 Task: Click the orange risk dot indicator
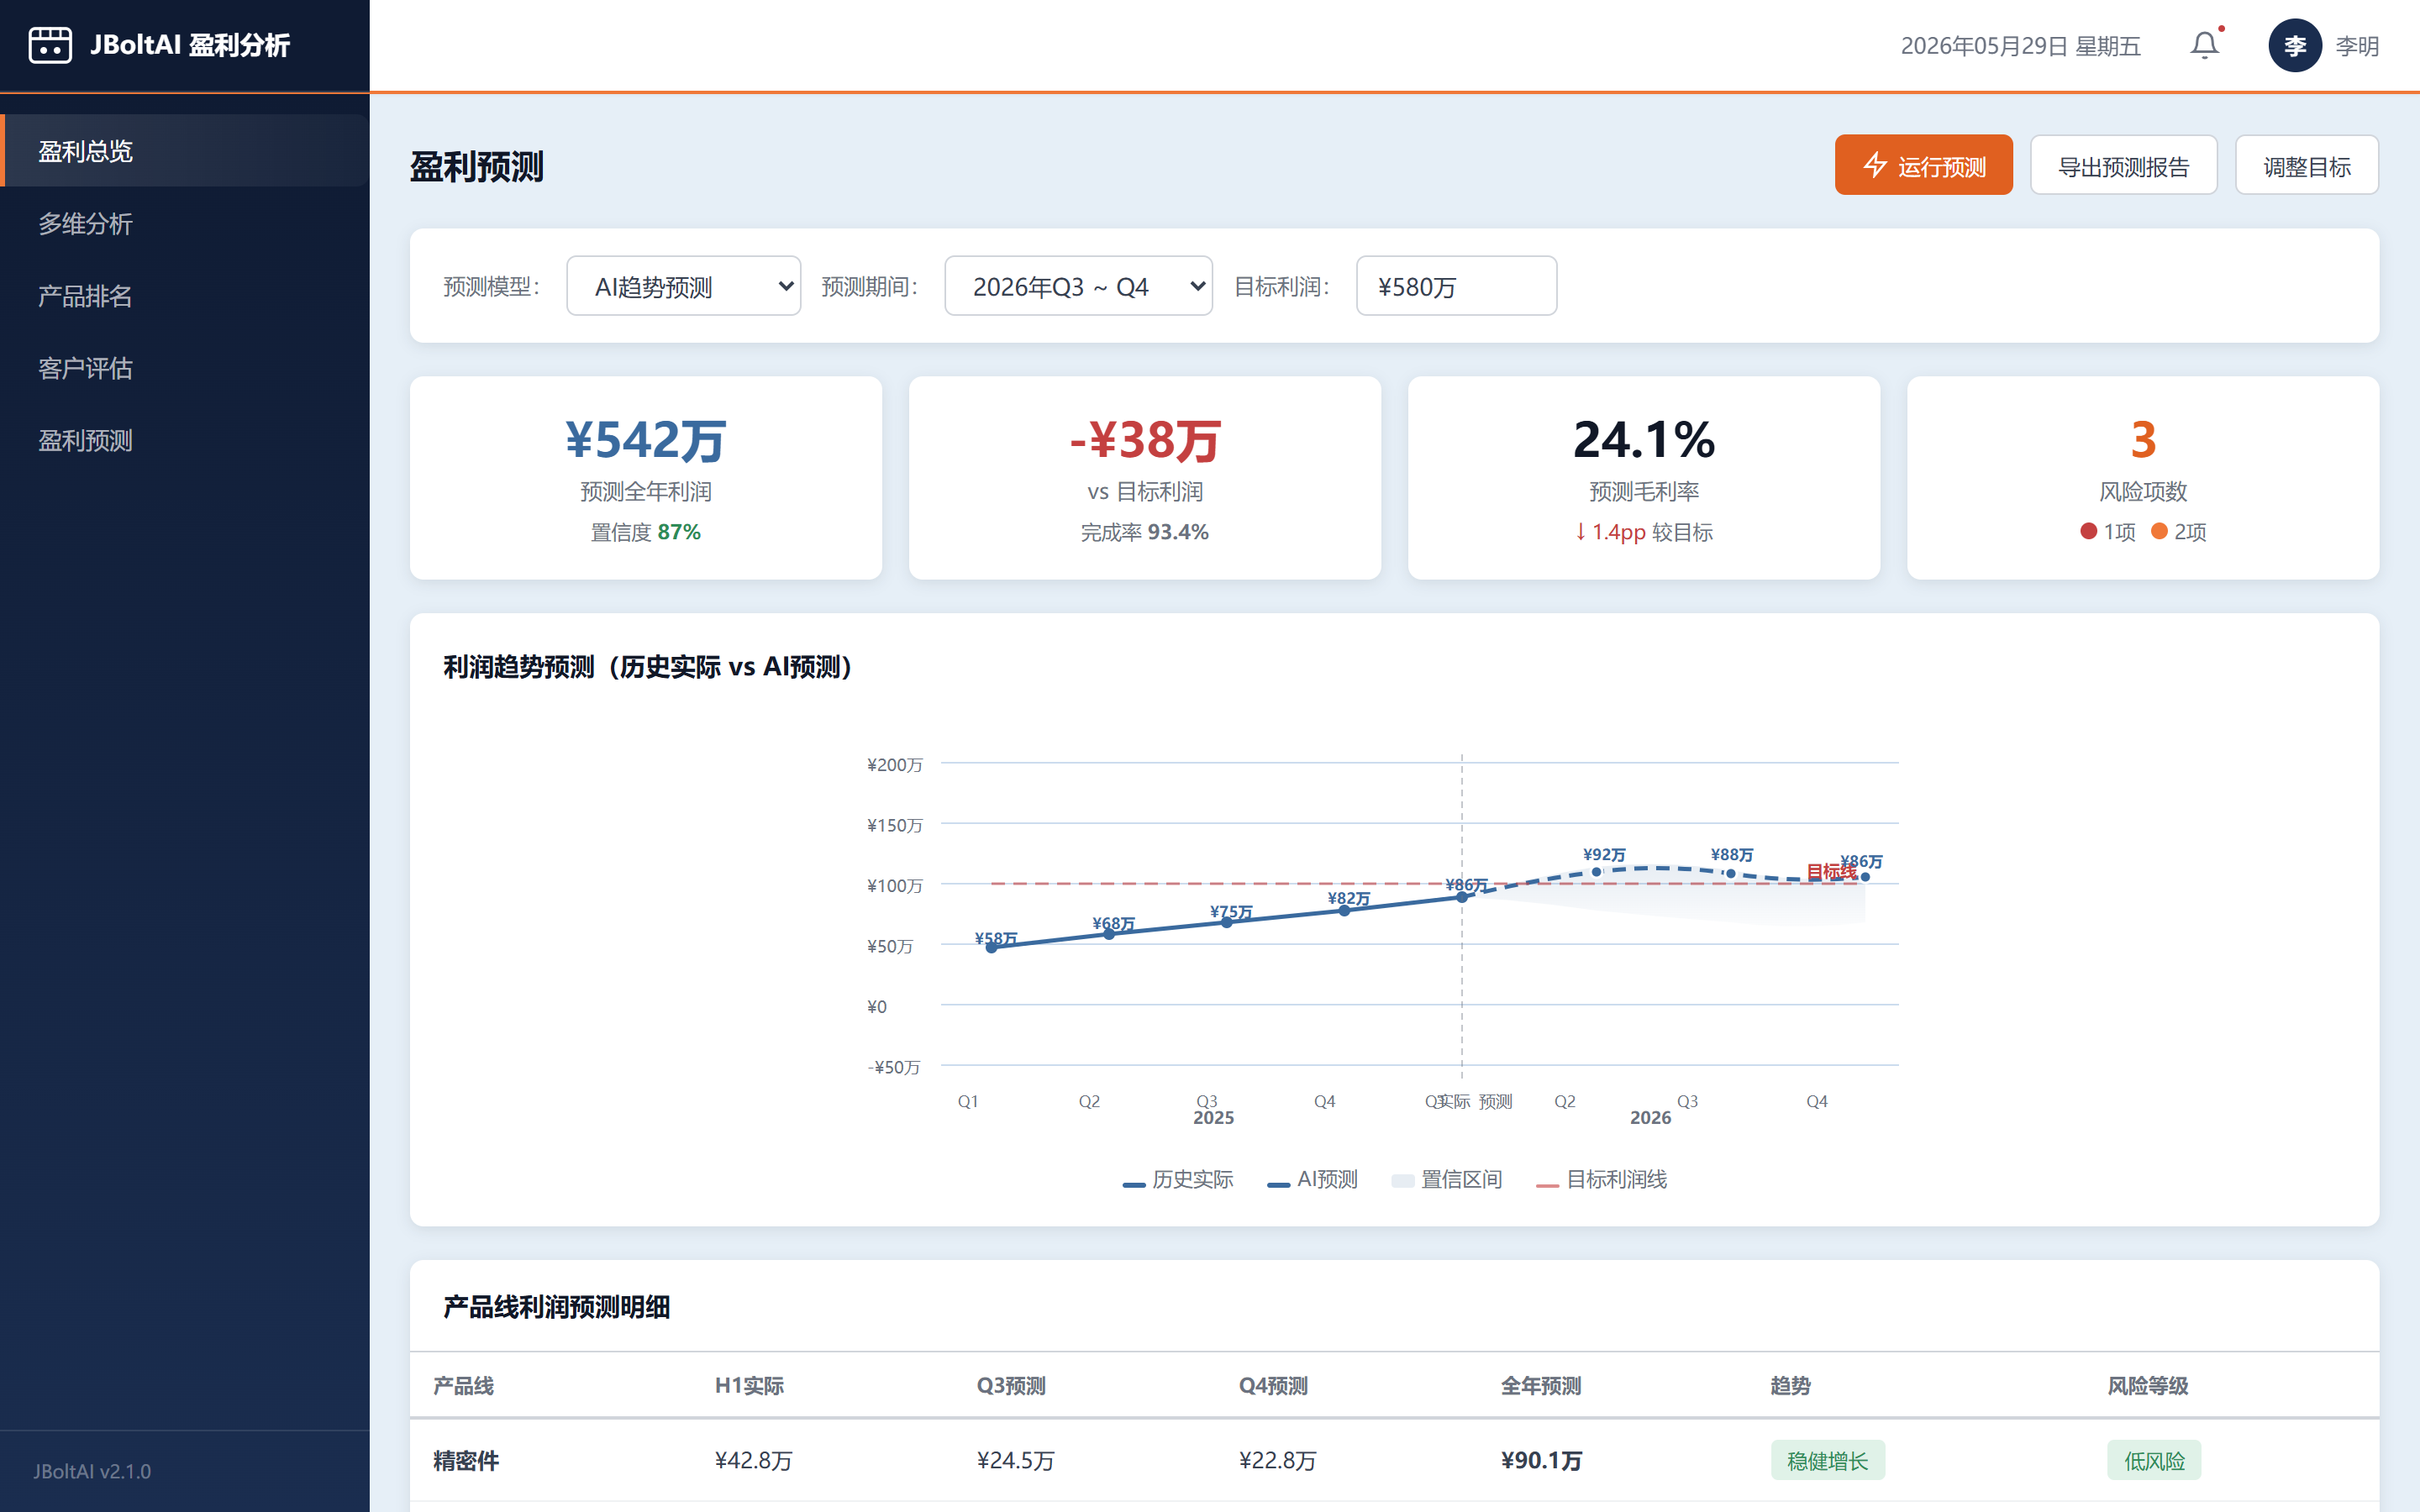click(x=2159, y=531)
